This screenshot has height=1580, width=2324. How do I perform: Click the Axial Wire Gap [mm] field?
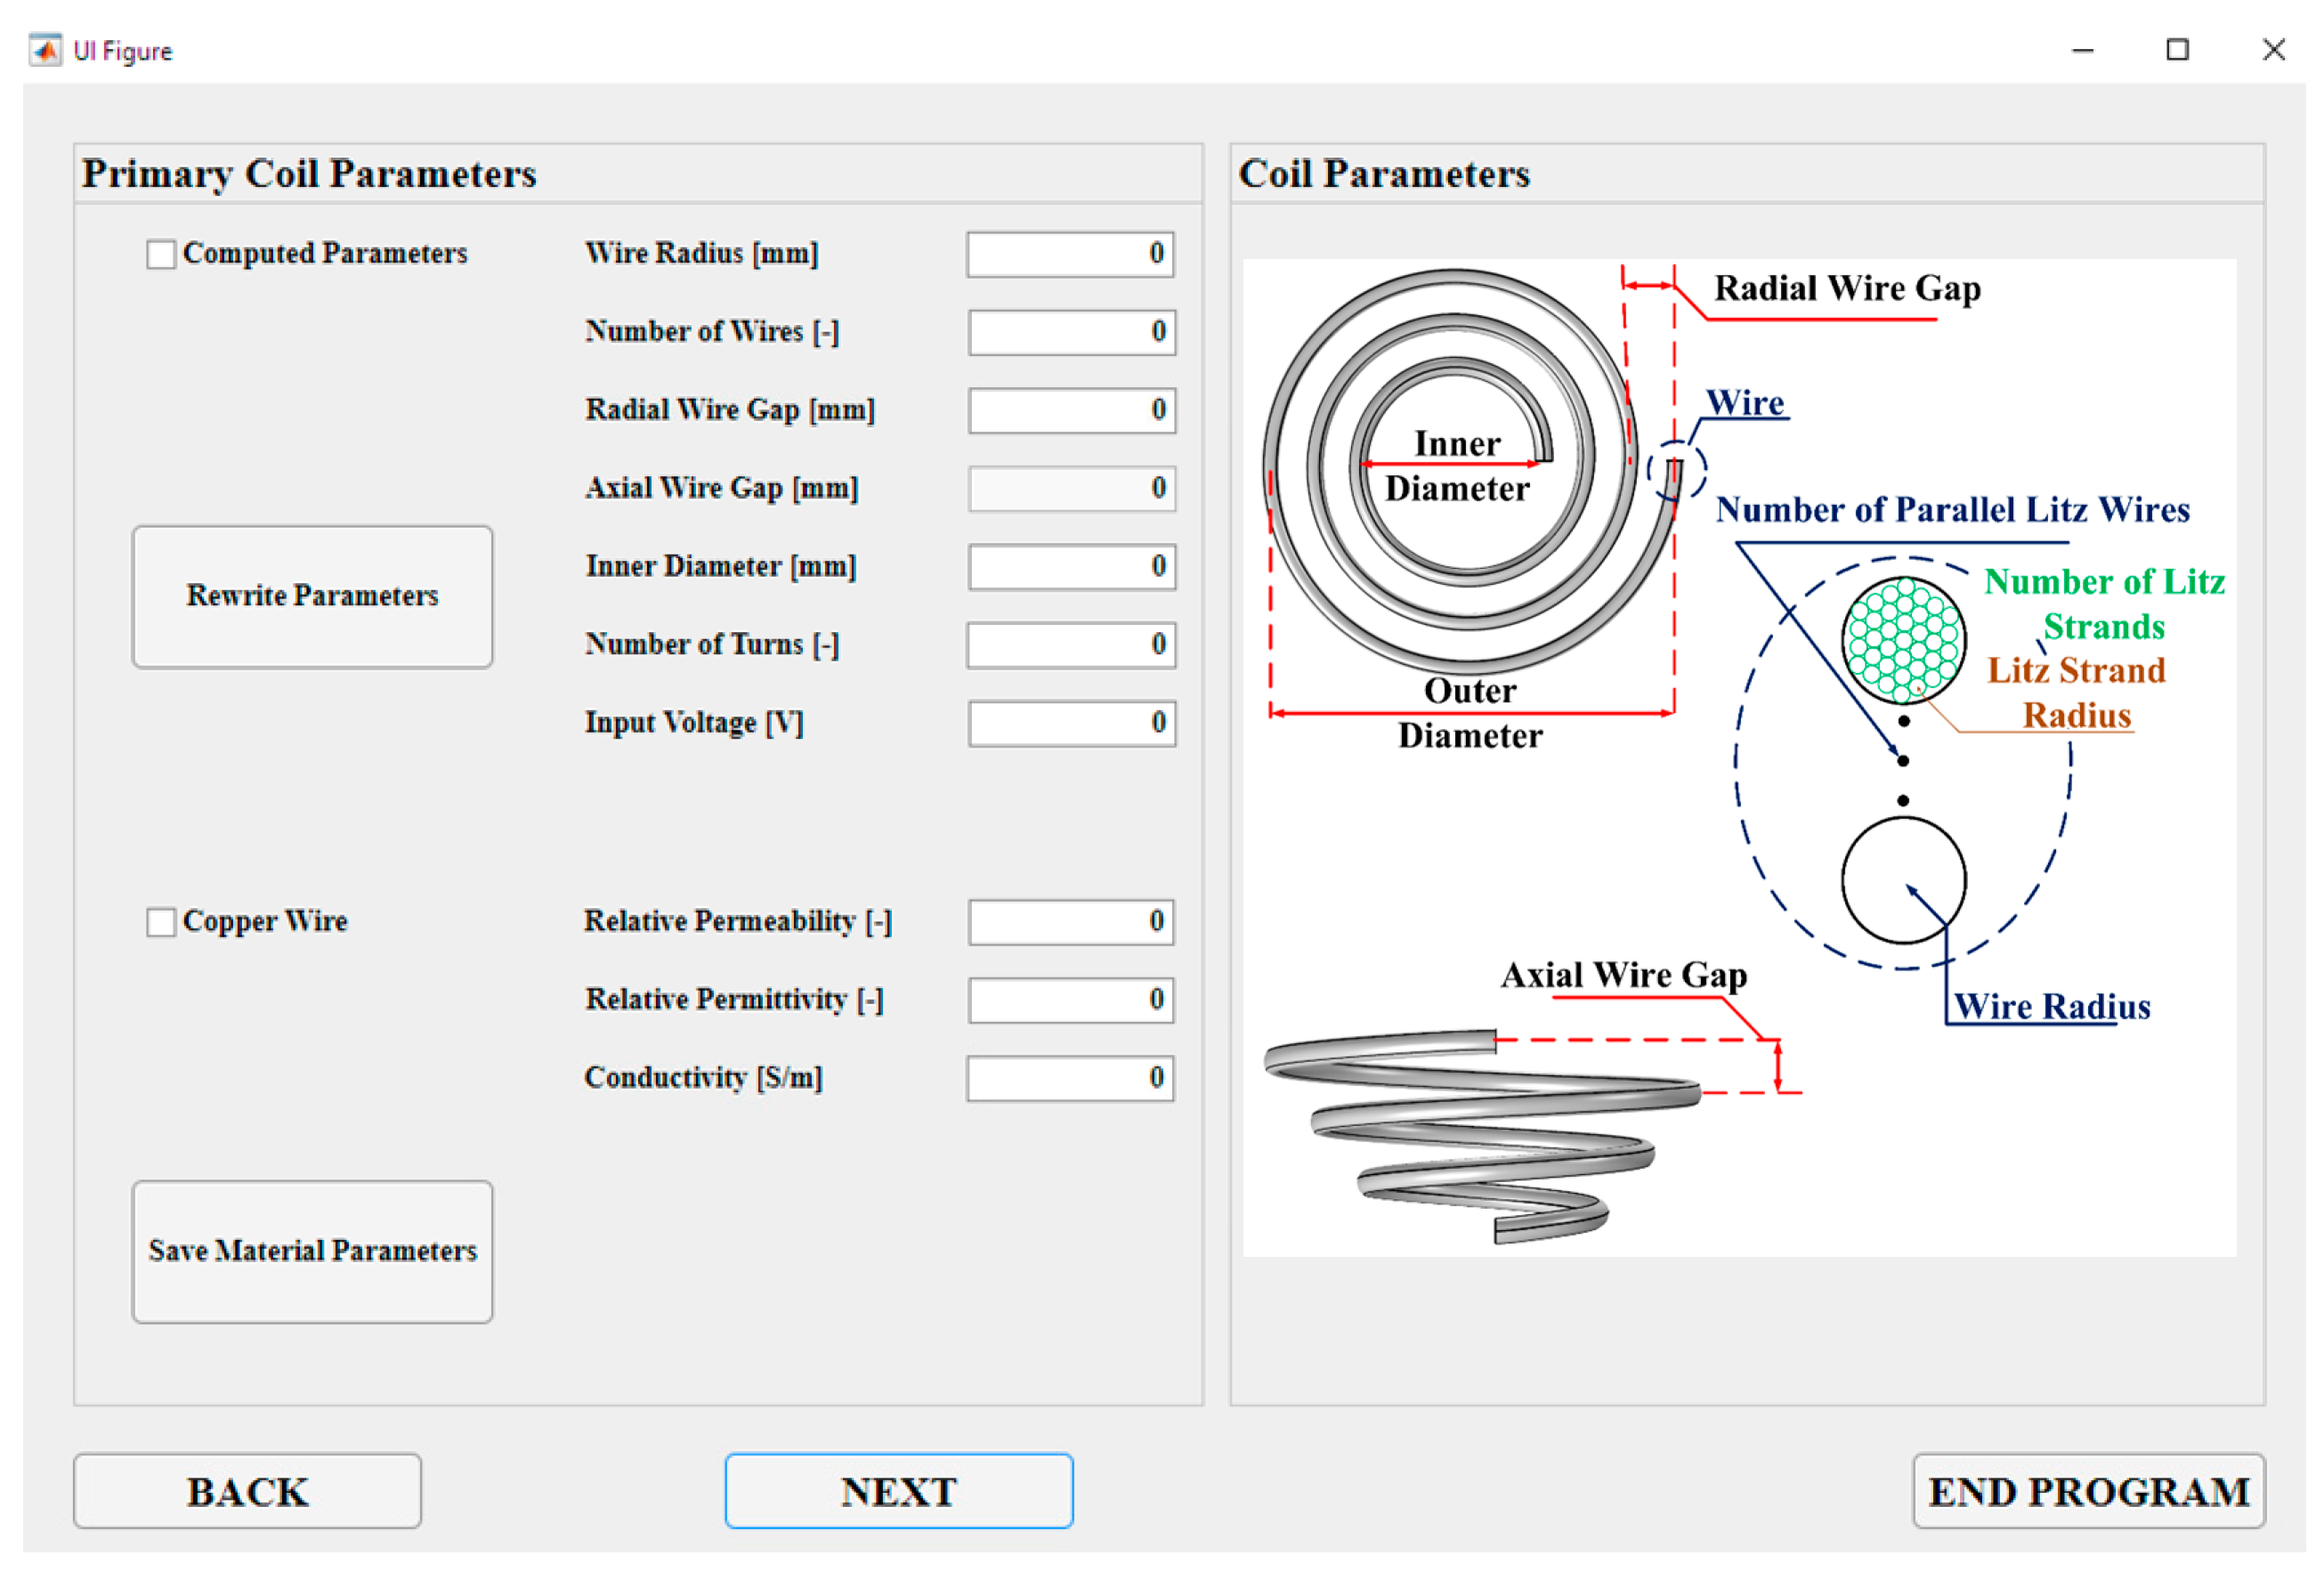[1072, 489]
